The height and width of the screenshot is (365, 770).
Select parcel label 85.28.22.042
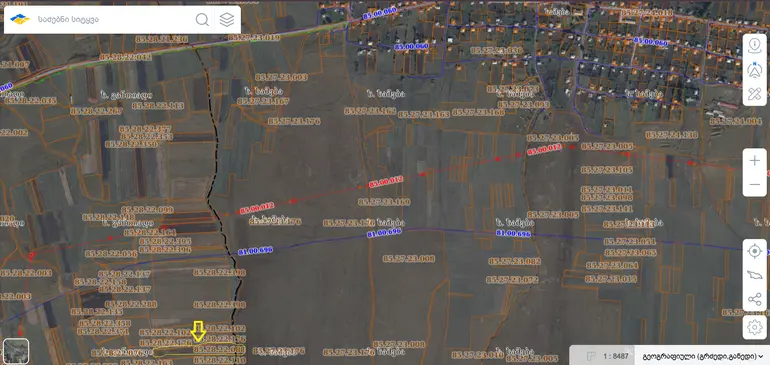coord(126,57)
